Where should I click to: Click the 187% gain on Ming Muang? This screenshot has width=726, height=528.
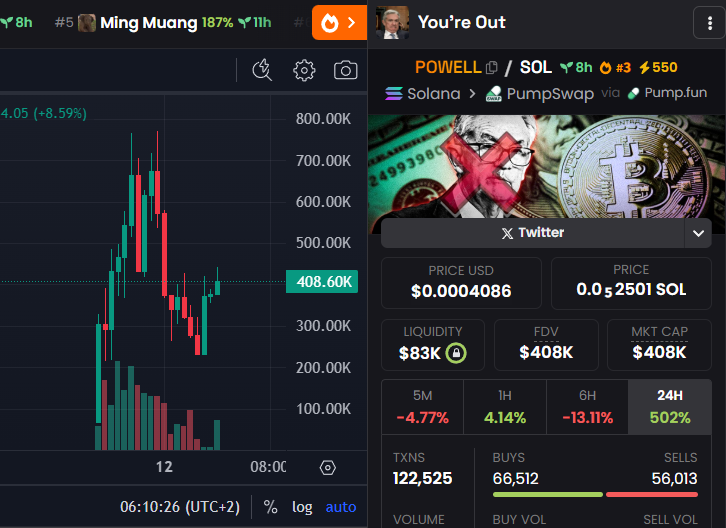point(218,23)
